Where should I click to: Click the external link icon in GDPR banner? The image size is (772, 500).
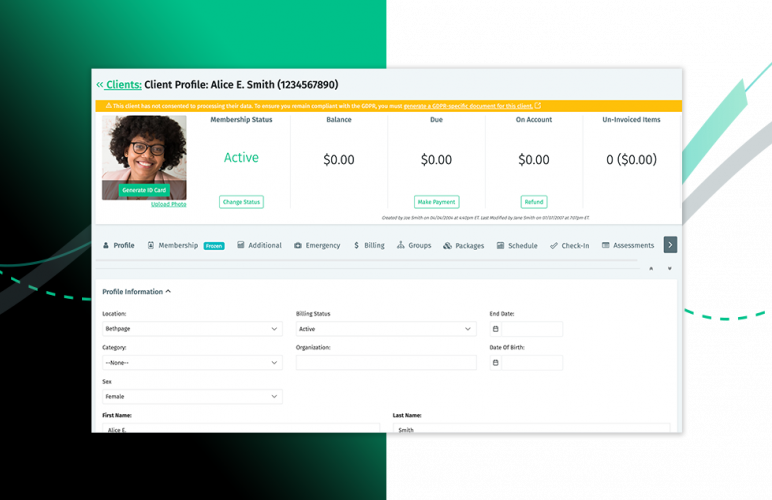point(538,105)
